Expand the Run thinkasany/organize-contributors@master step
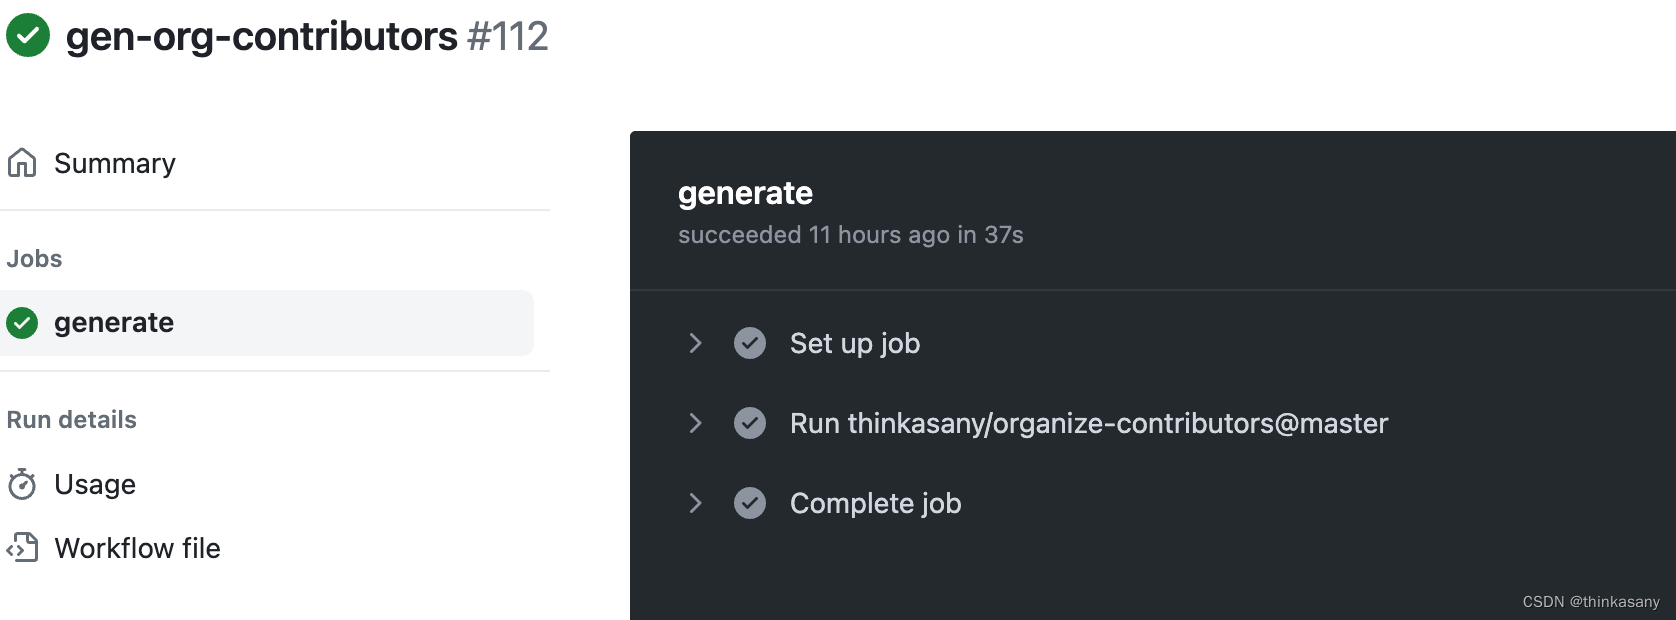Viewport: 1676px width, 620px height. 695,423
